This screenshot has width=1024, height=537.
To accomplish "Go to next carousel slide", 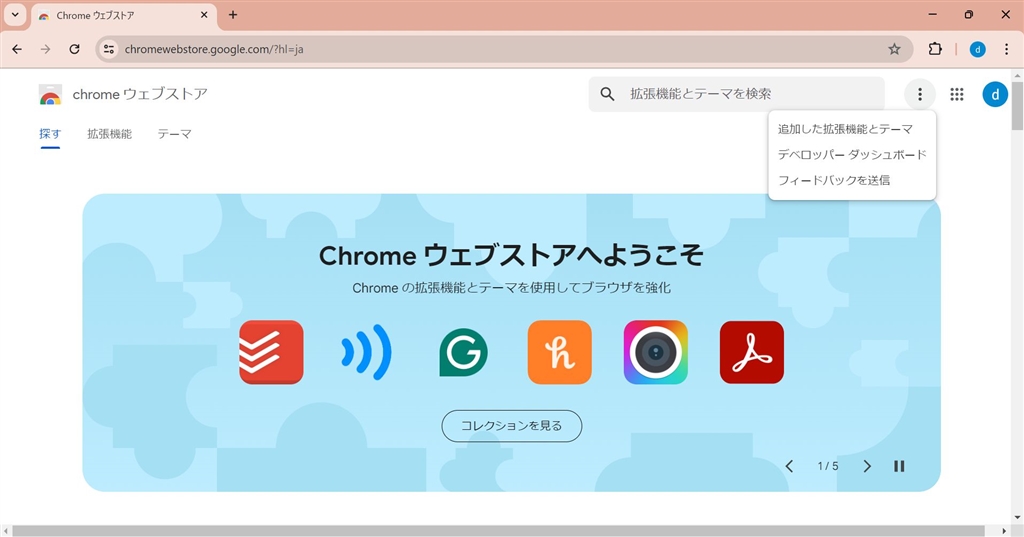I will click(867, 466).
